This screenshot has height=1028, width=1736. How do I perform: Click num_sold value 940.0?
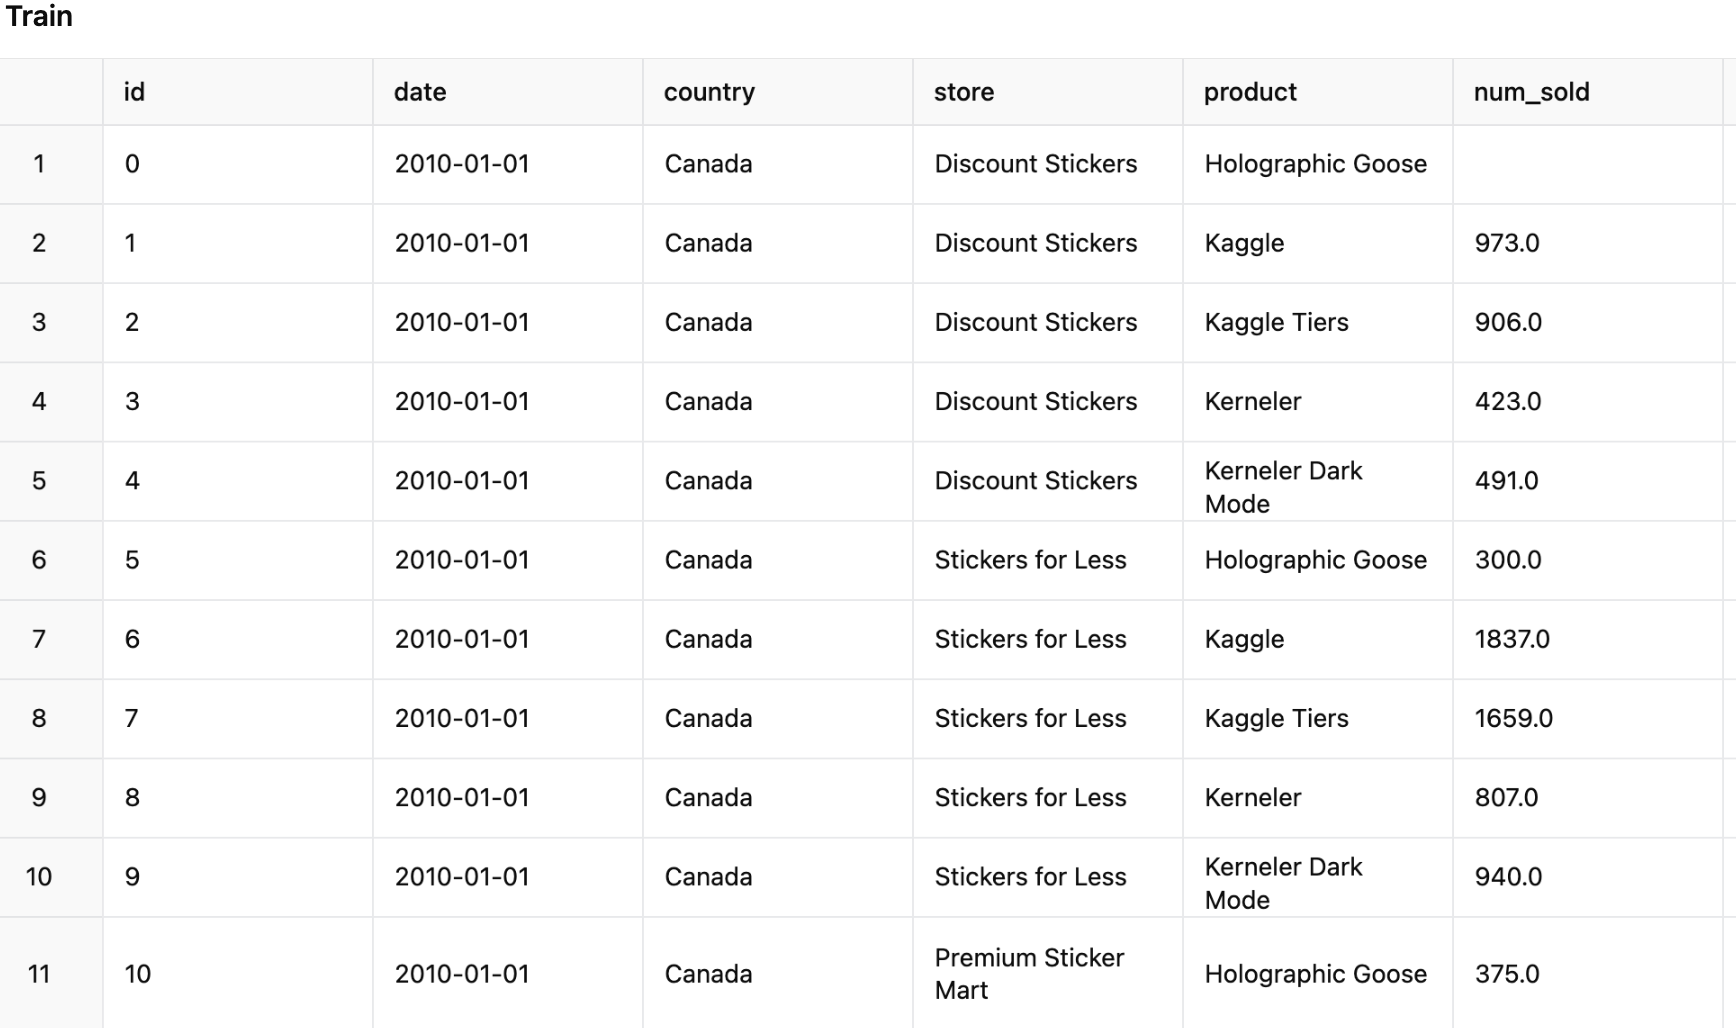point(1508,876)
